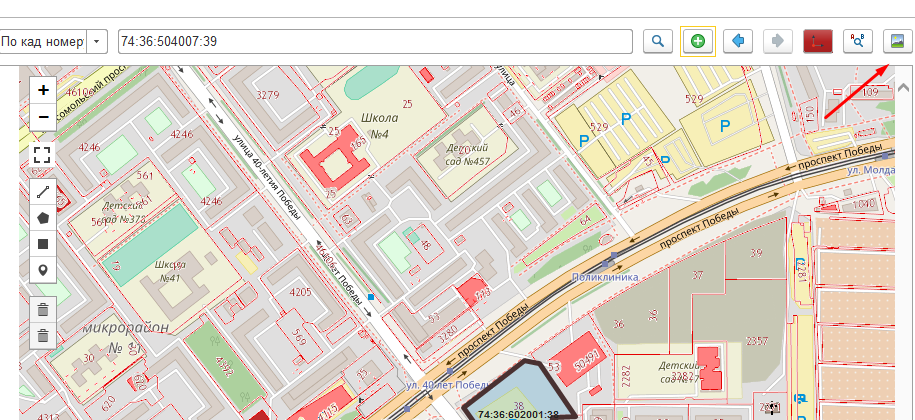Image resolution: width=915 pixels, height=420 pixels.
Task: Click the cadastral number input field
Action: pyautogui.click(x=375, y=41)
